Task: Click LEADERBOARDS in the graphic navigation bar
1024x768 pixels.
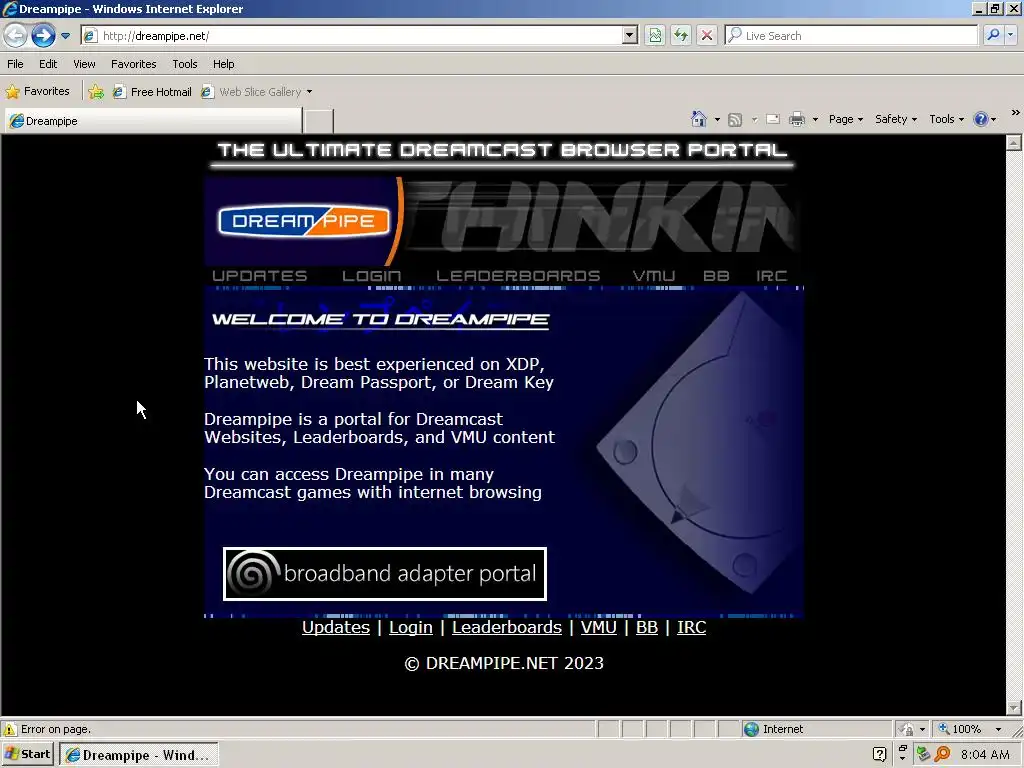Action: (518, 276)
